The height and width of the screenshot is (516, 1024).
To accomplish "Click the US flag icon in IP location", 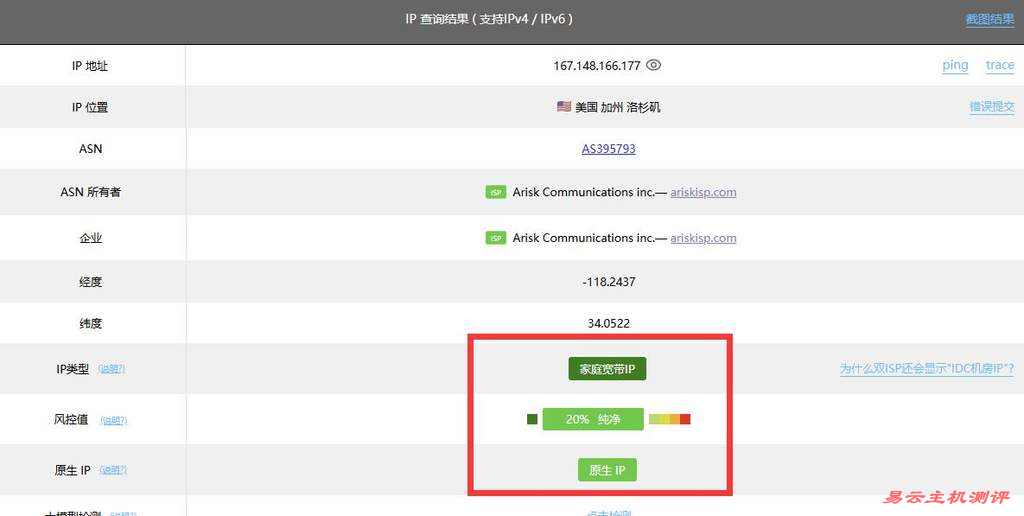I will [564, 106].
